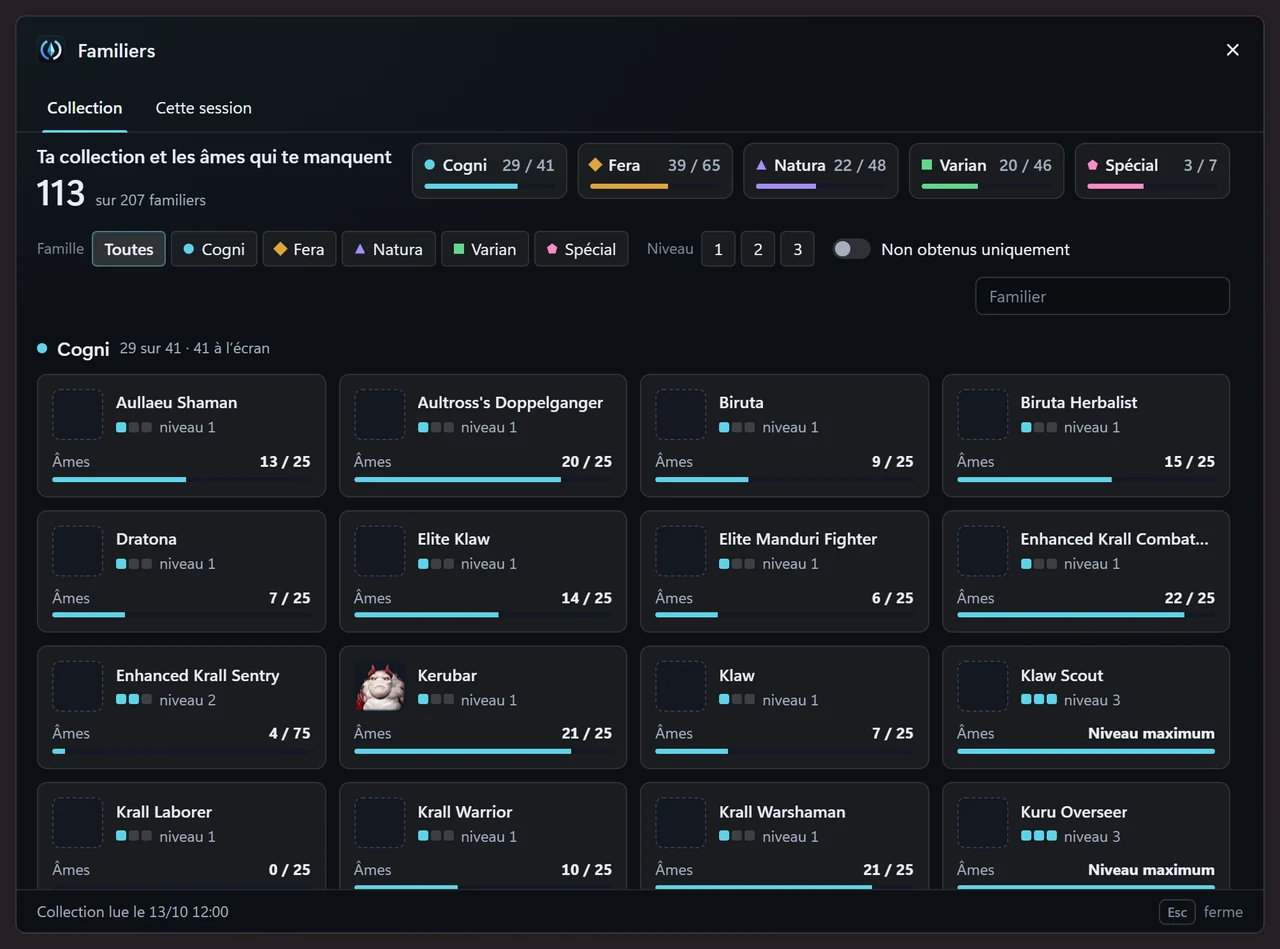
Task: Click the Cogni section heading
Action: (83, 349)
